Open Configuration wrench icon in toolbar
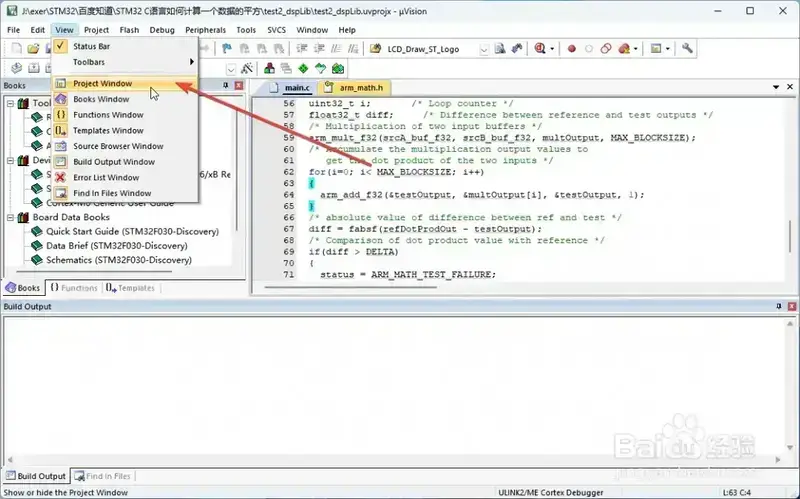This screenshot has width=800, height=499. (x=687, y=48)
